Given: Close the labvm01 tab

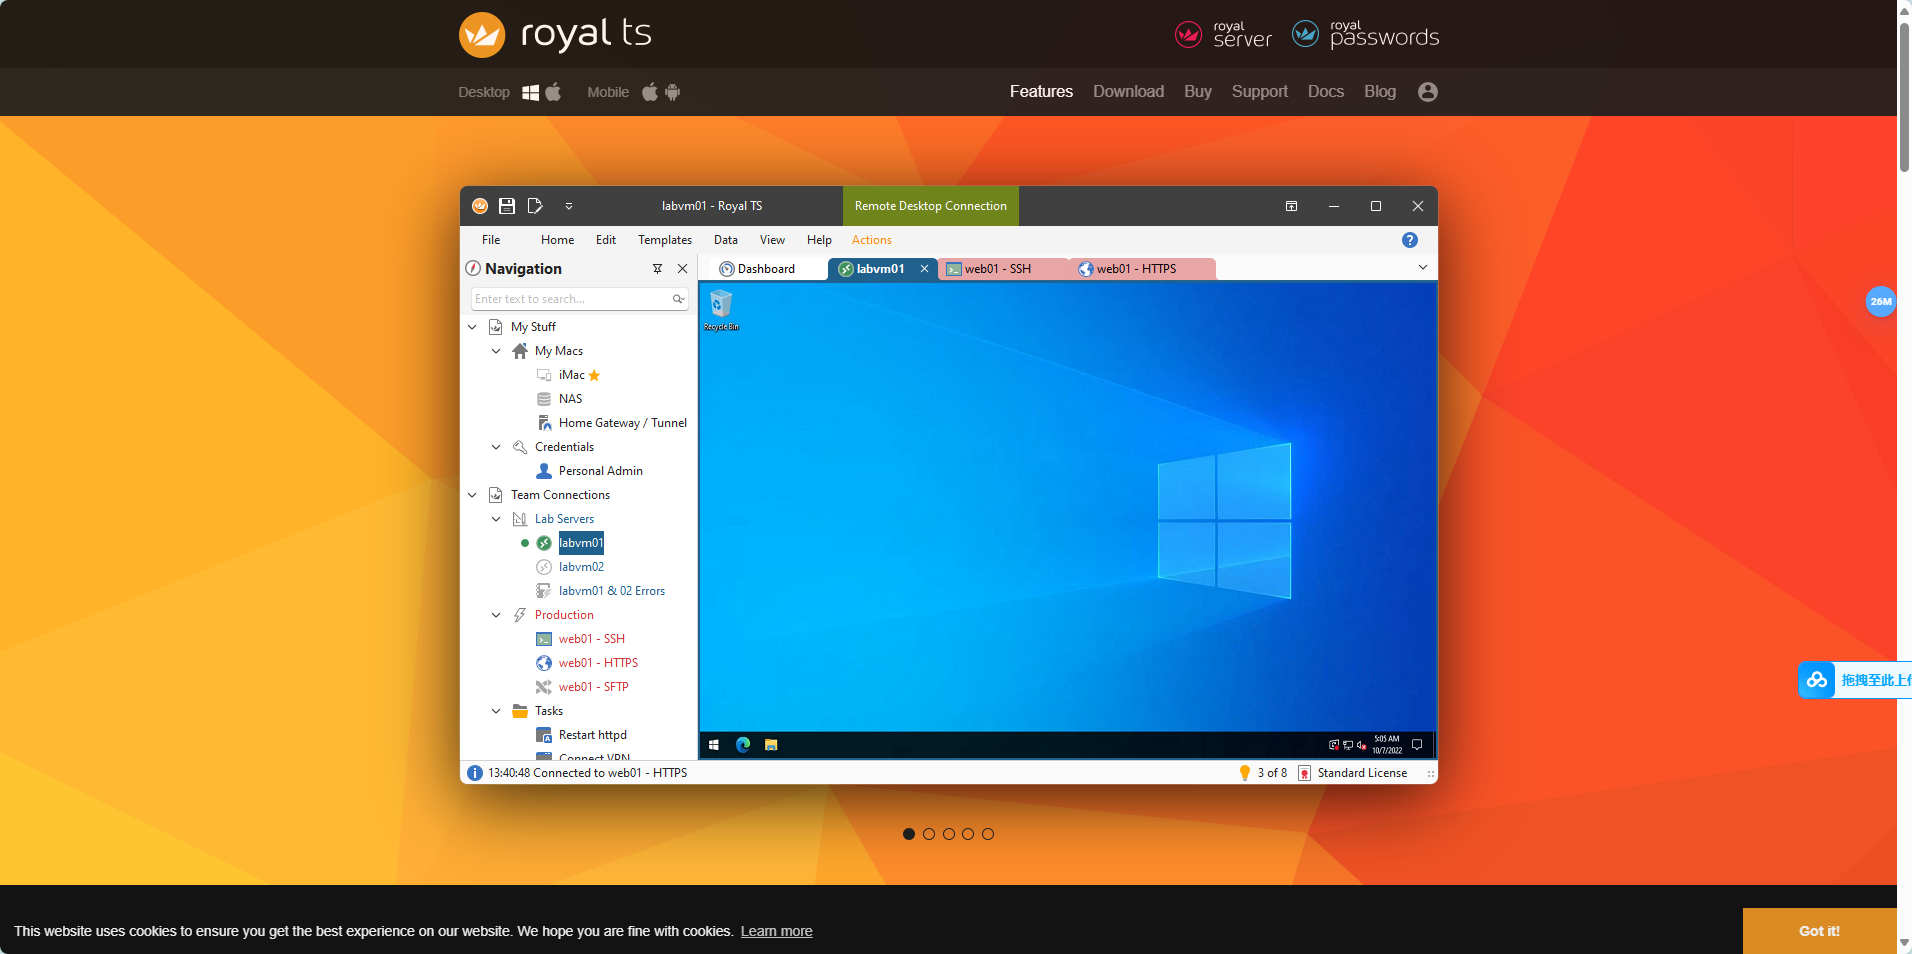Looking at the screenshot, I should pos(925,269).
